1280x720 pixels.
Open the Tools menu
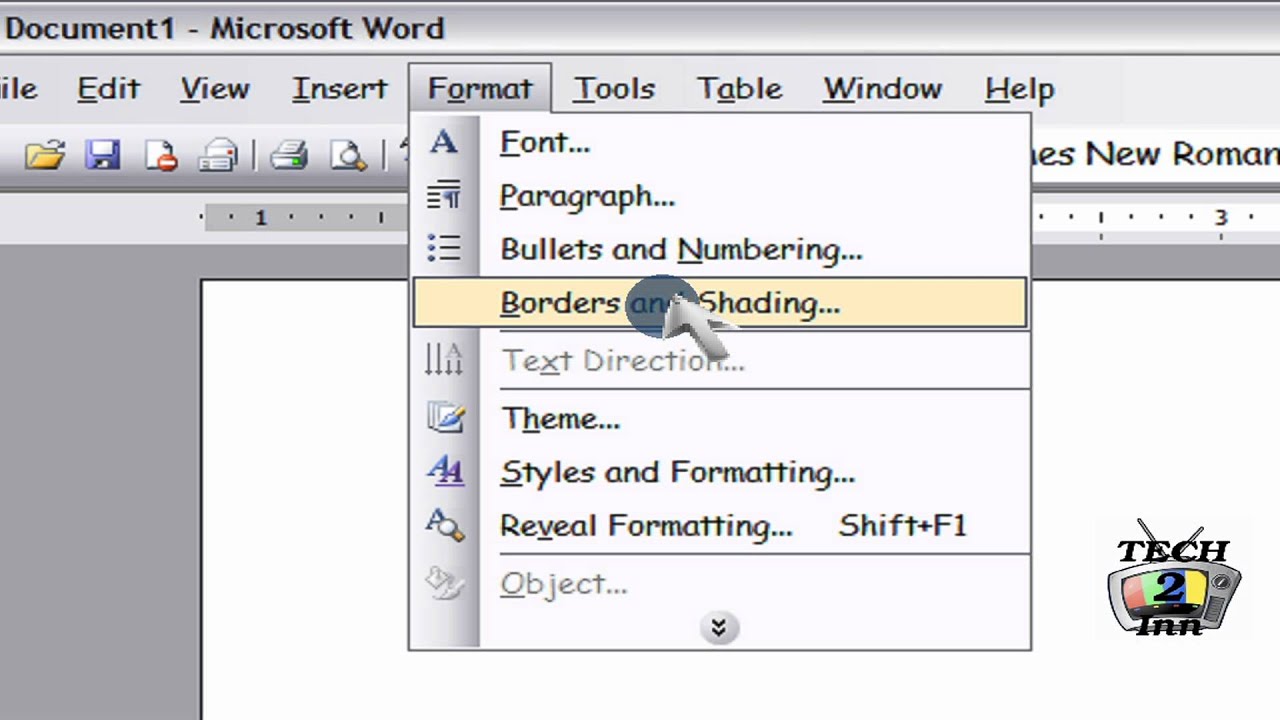614,89
